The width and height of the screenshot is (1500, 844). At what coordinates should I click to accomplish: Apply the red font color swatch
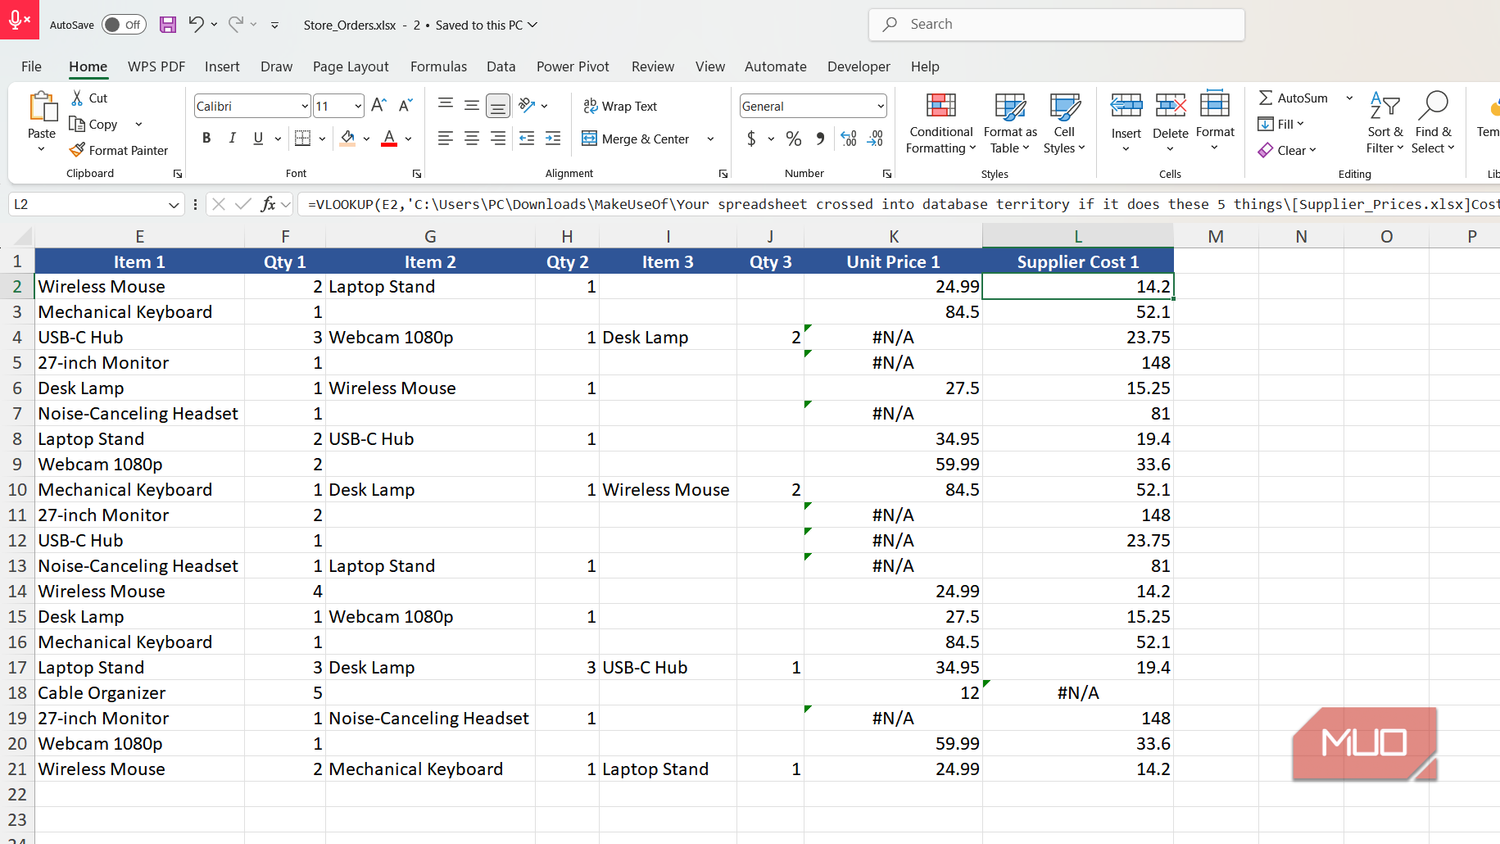[389, 138]
